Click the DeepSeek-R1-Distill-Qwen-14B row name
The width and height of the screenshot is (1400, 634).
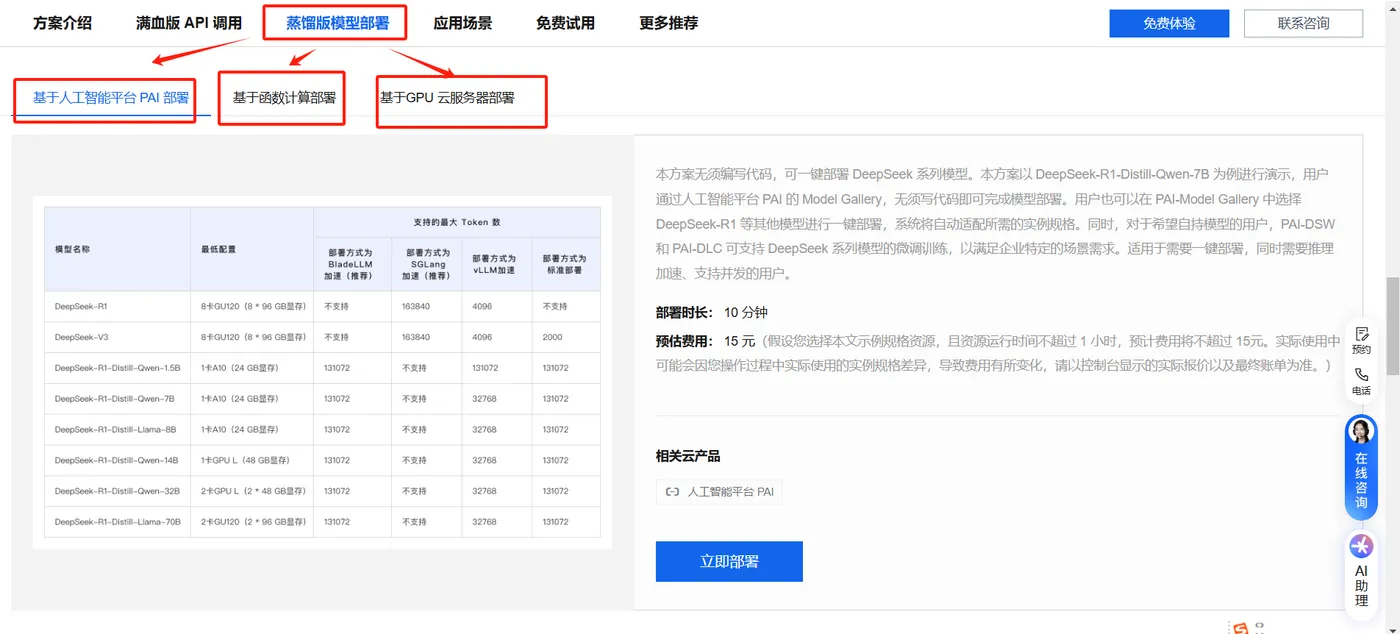pyautogui.click(x=116, y=460)
